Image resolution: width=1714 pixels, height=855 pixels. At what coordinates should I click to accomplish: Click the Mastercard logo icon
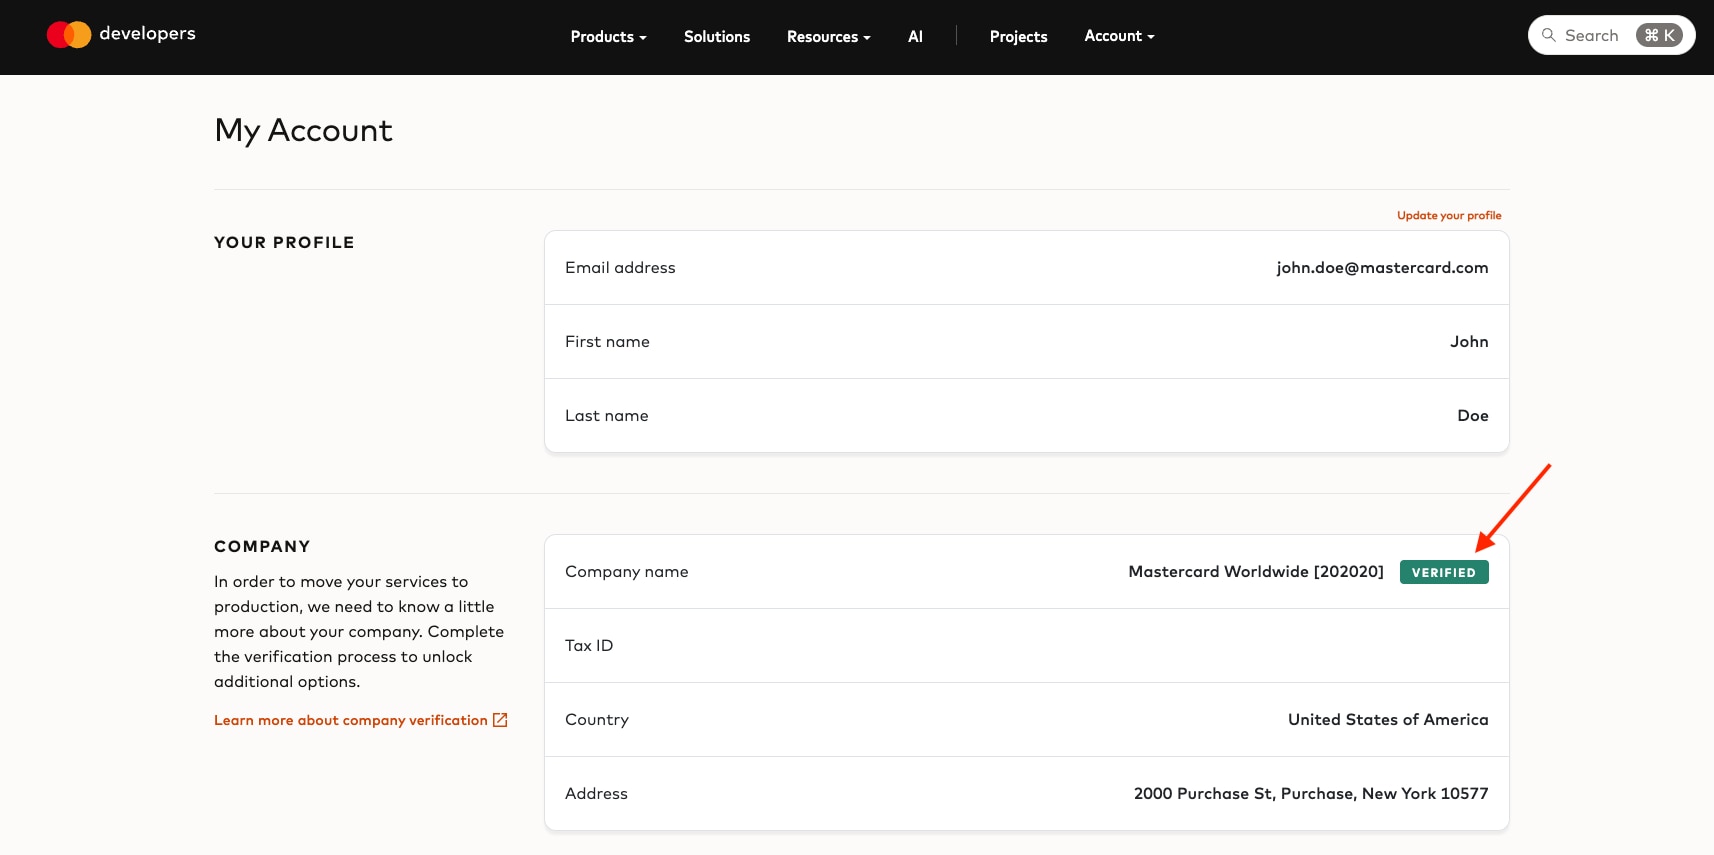69,35
